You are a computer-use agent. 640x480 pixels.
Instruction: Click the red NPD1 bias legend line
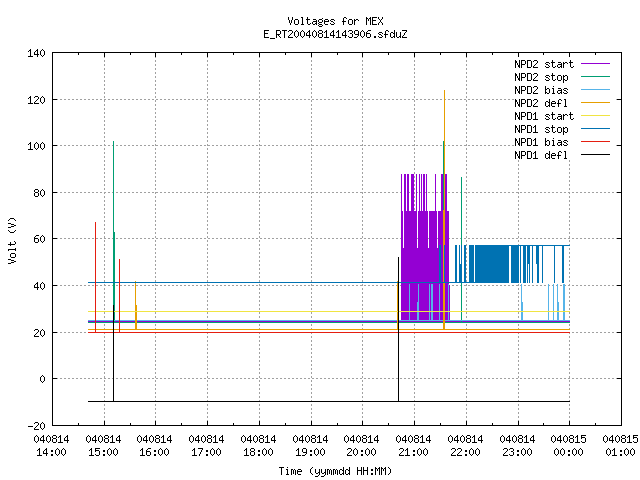[x=596, y=142]
